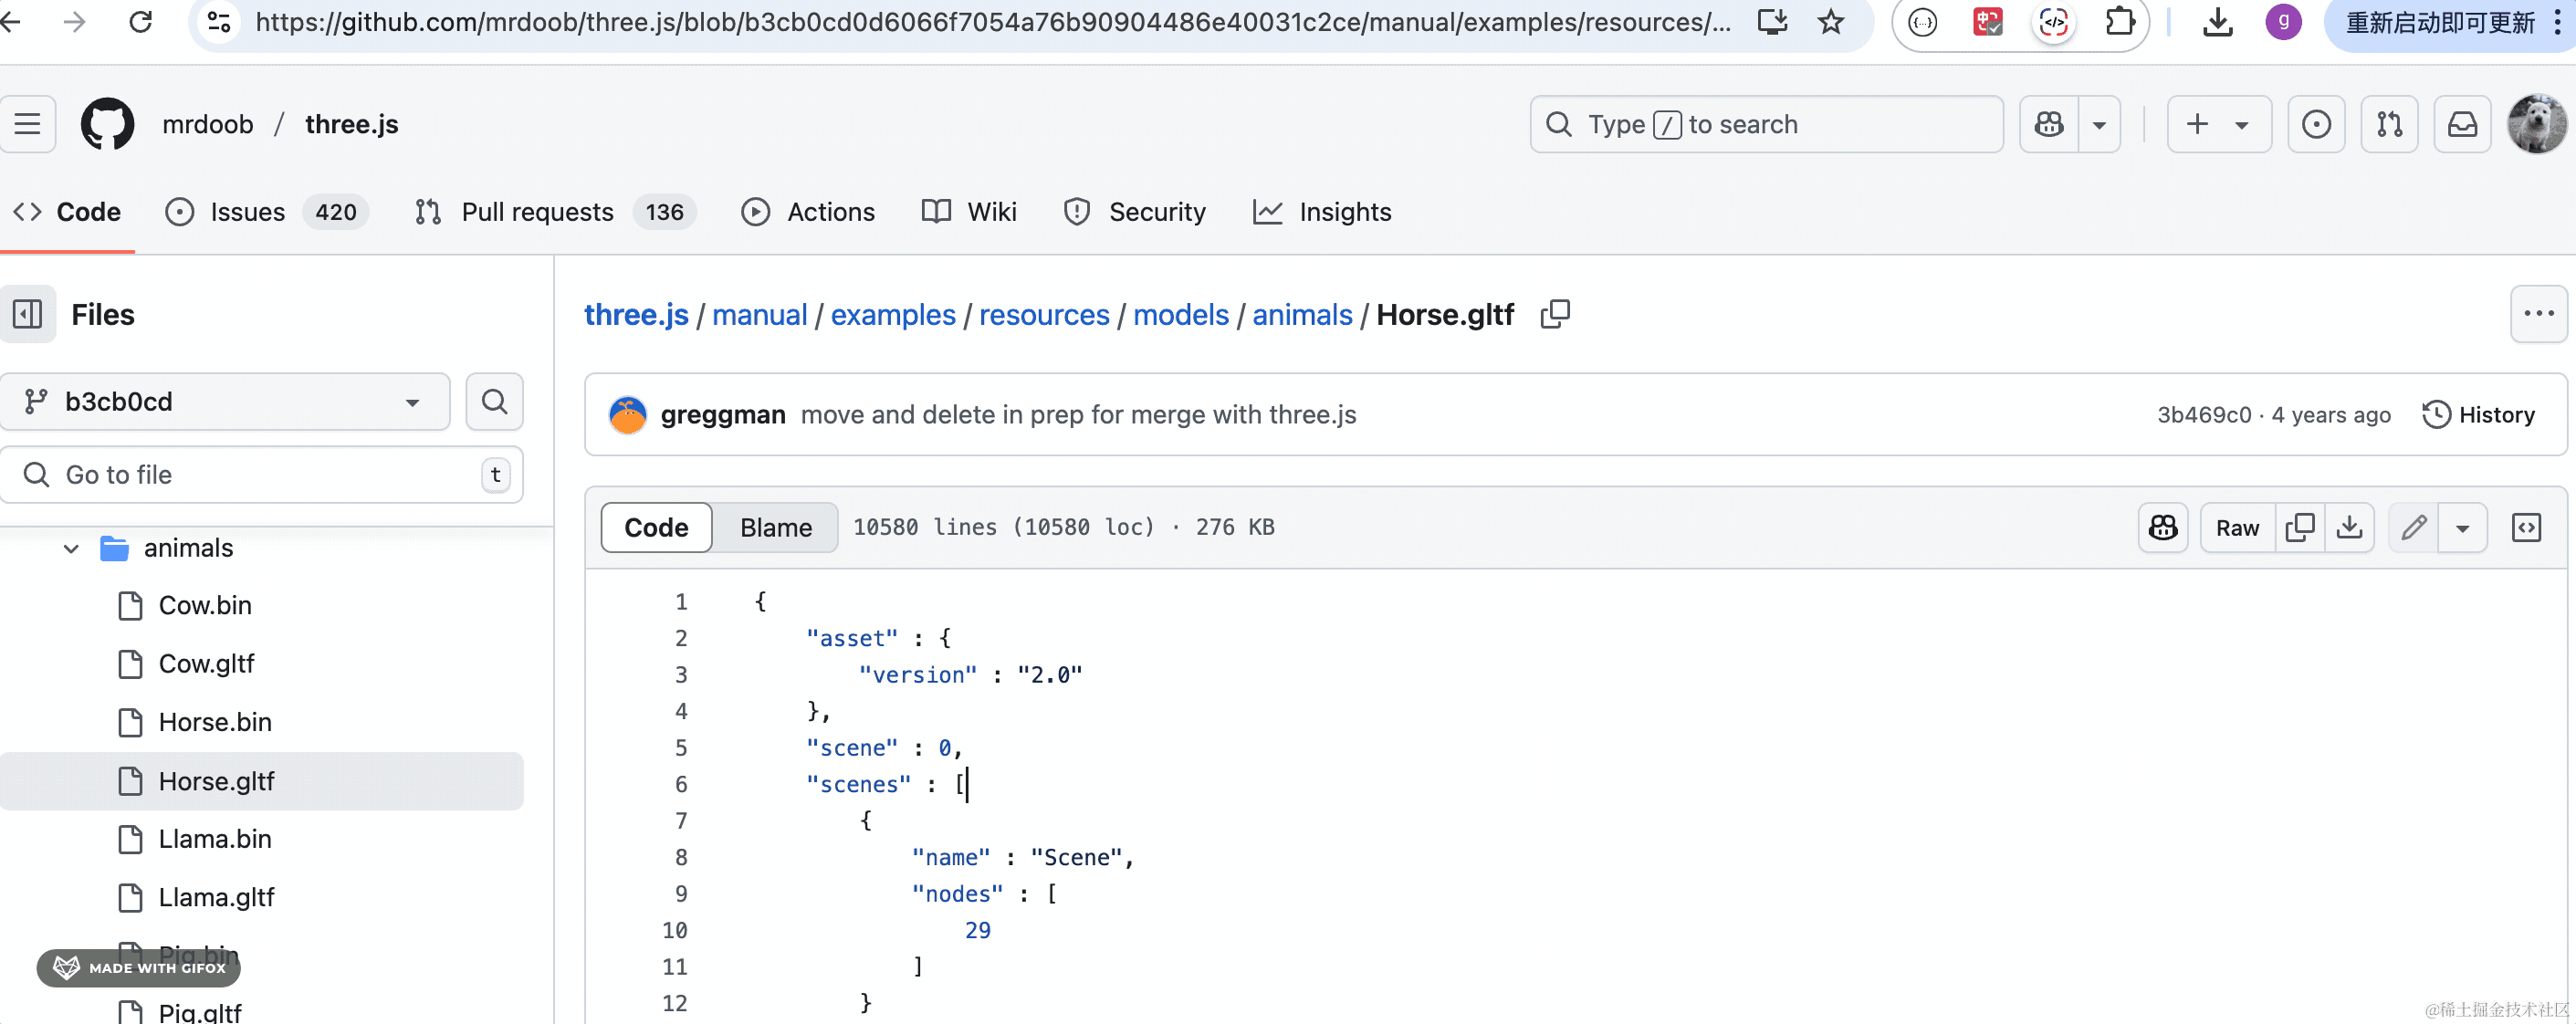The image size is (2576, 1024).
Task: Open the browser extensions puzzle icon
Action: coord(2119,21)
